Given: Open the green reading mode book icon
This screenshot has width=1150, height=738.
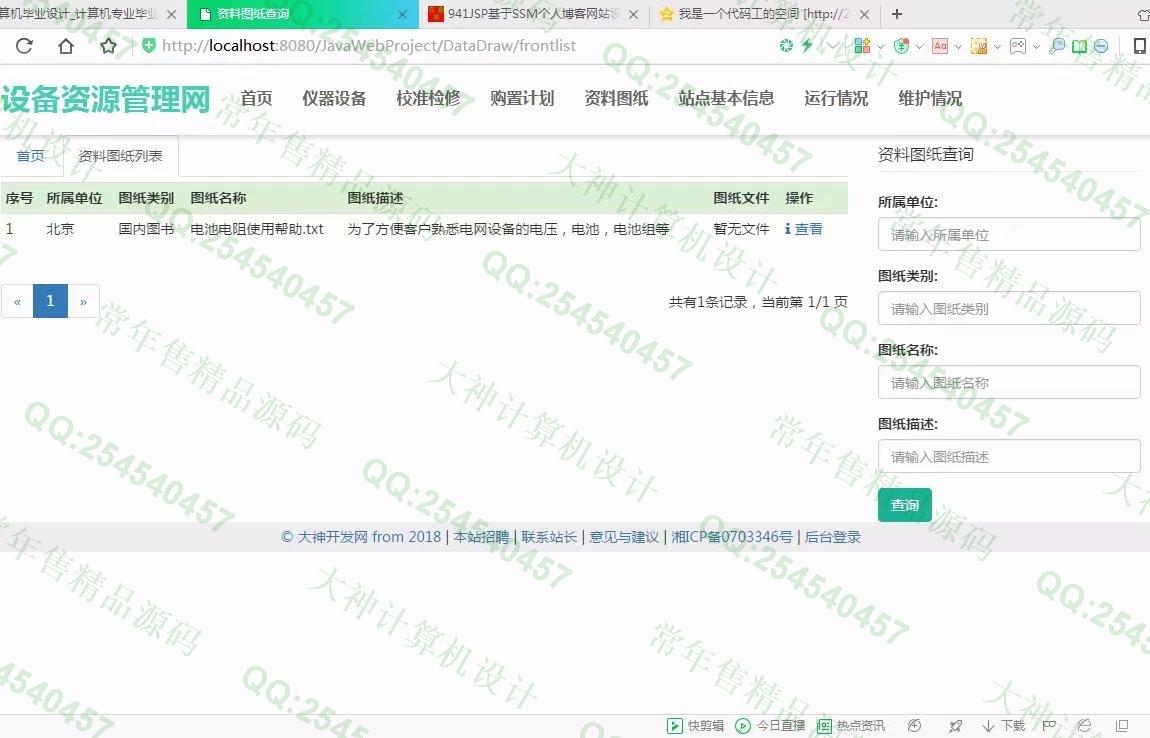Looking at the screenshot, I should coord(1080,46).
